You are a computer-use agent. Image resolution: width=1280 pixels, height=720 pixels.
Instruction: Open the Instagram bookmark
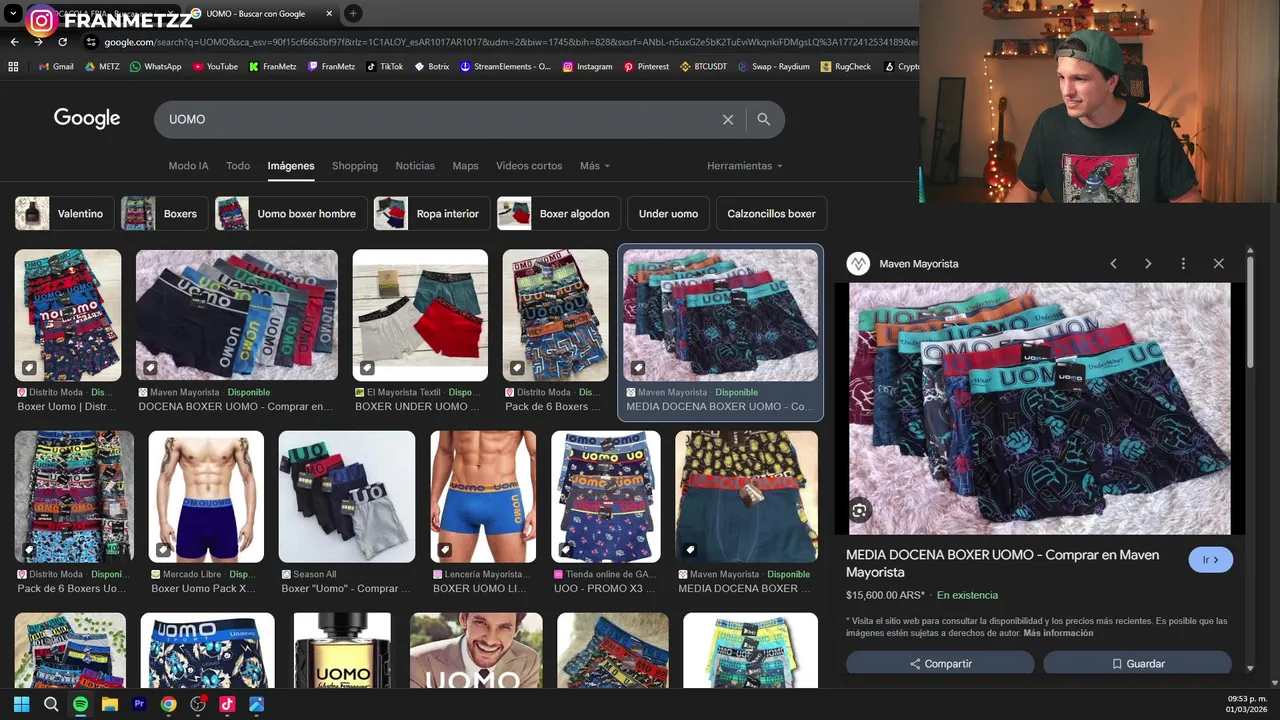click(x=587, y=67)
